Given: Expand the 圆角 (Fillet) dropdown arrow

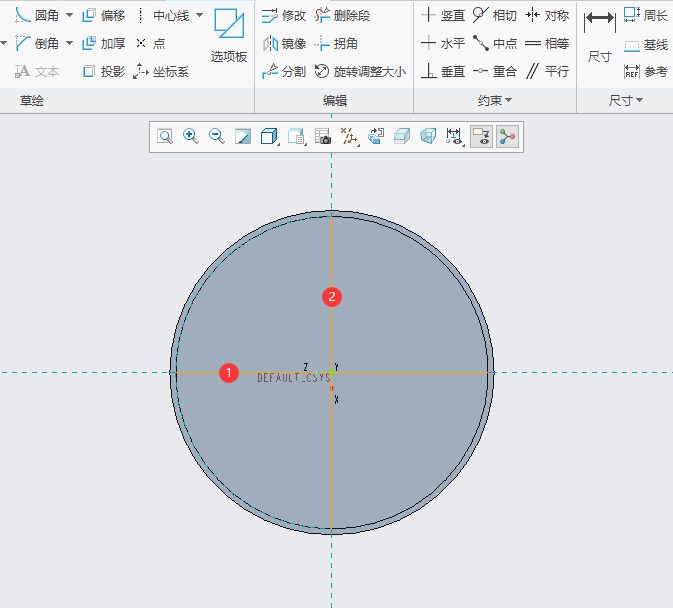Looking at the screenshot, I should click(69, 16).
